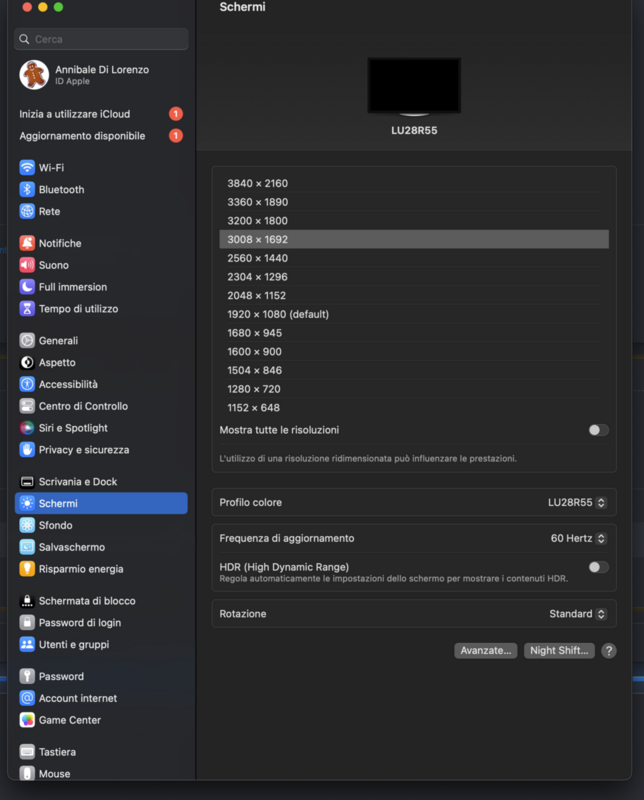Open the Rotazione Standard dropdown

577,614
